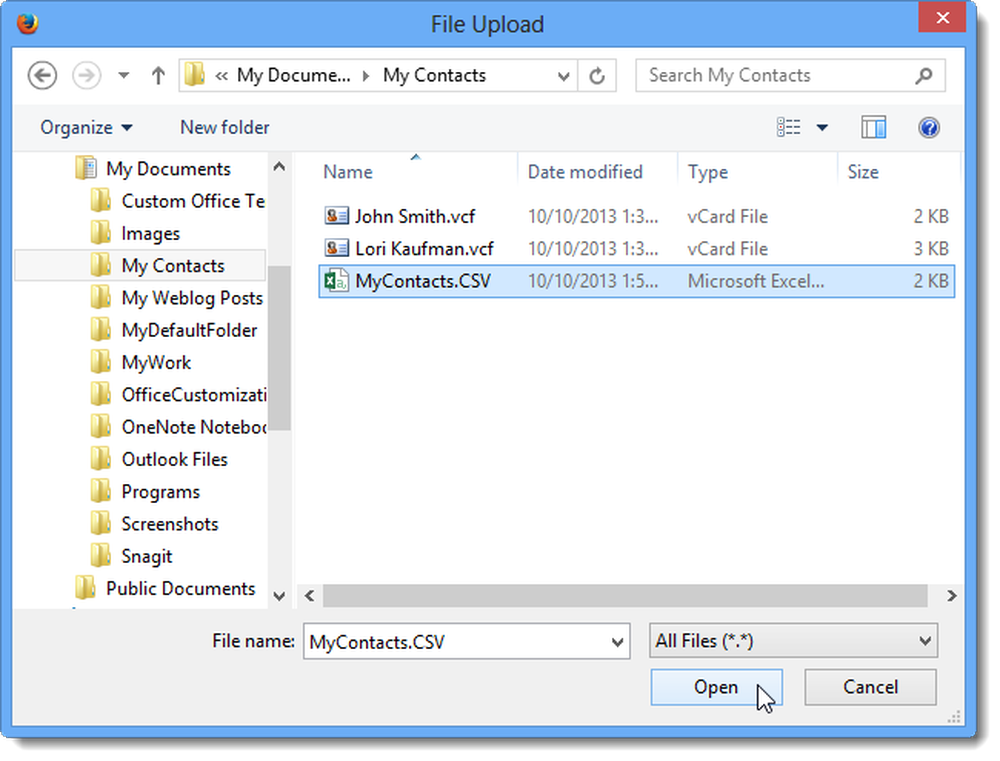1000x761 pixels.
Task: Click the search magnifier icon
Action: (x=923, y=76)
